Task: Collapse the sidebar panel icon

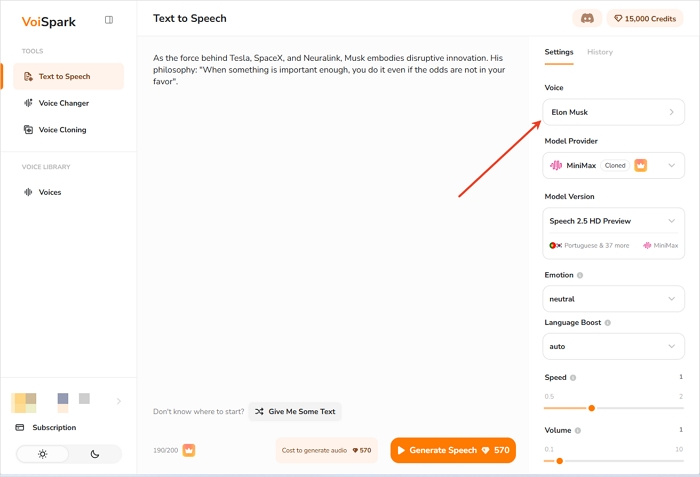Action: pyautogui.click(x=109, y=19)
